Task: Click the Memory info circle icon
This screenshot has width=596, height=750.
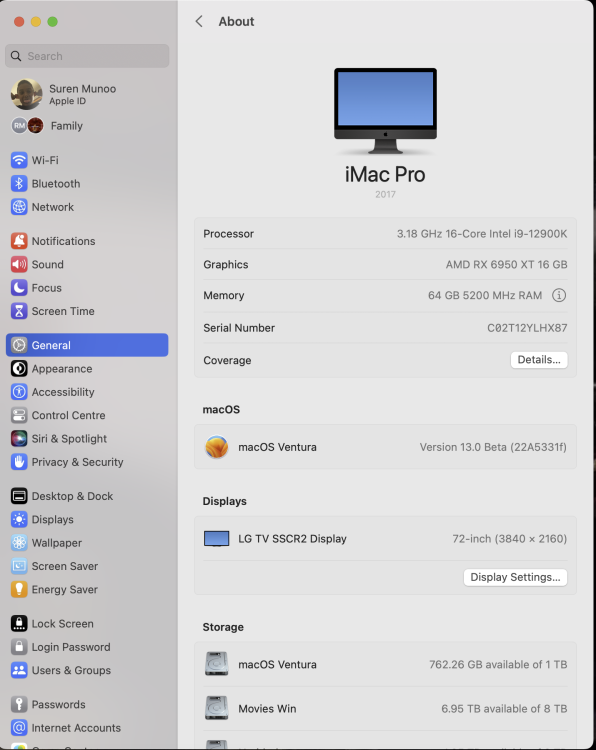Action: [x=559, y=295]
